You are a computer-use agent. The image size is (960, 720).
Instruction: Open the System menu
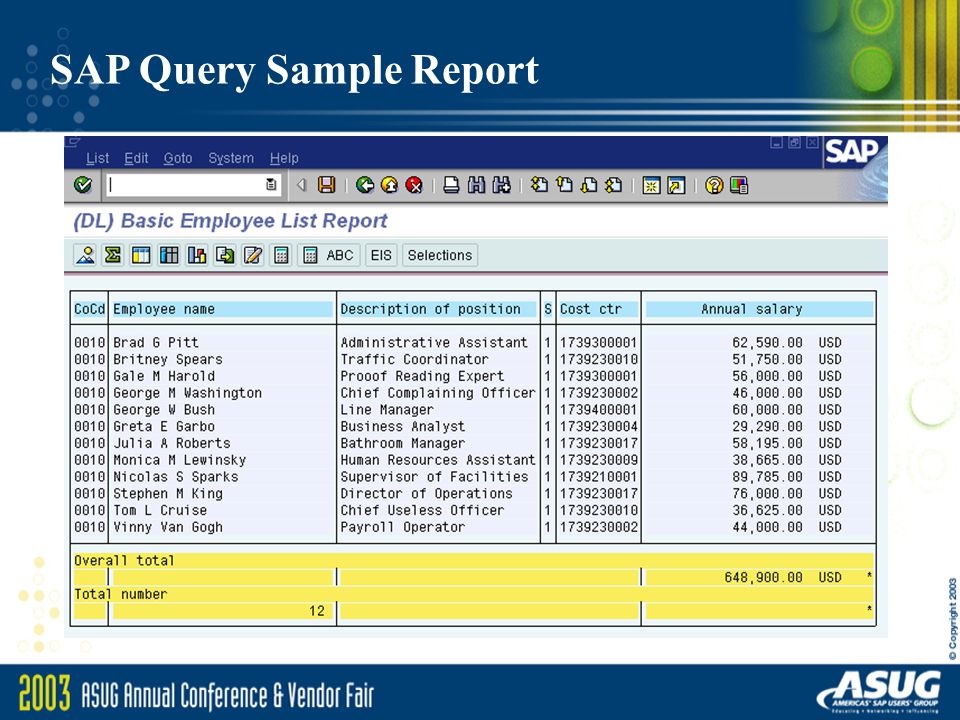[x=231, y=158]
